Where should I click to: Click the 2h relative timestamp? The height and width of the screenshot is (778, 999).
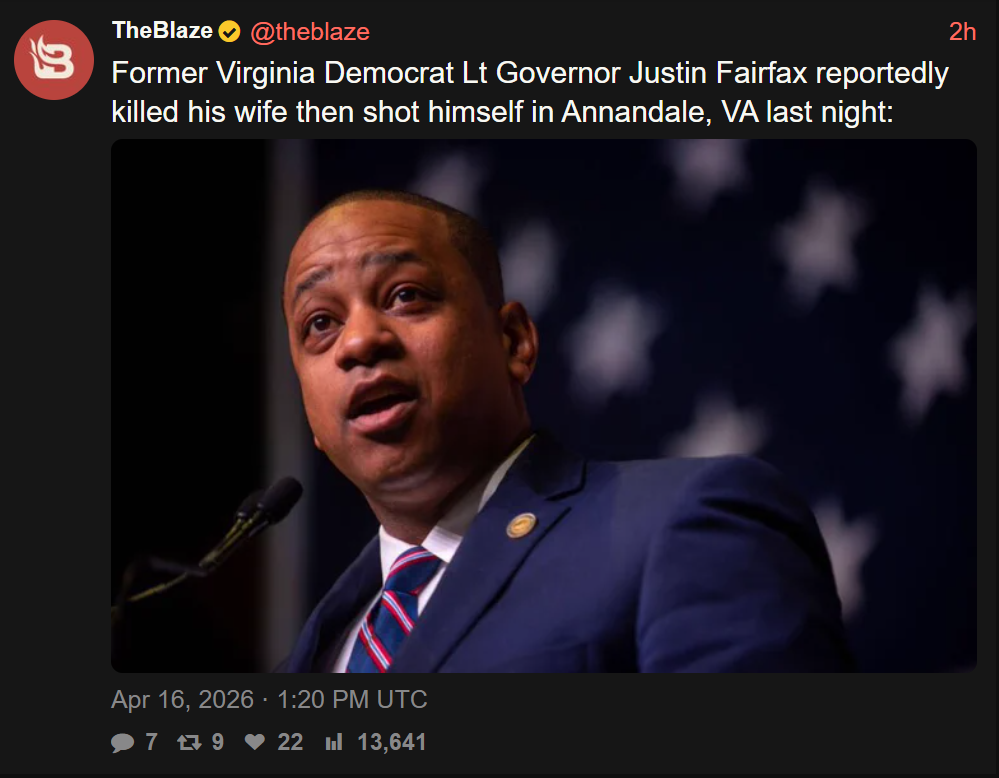pyautogui.click(x=962, y=32)
